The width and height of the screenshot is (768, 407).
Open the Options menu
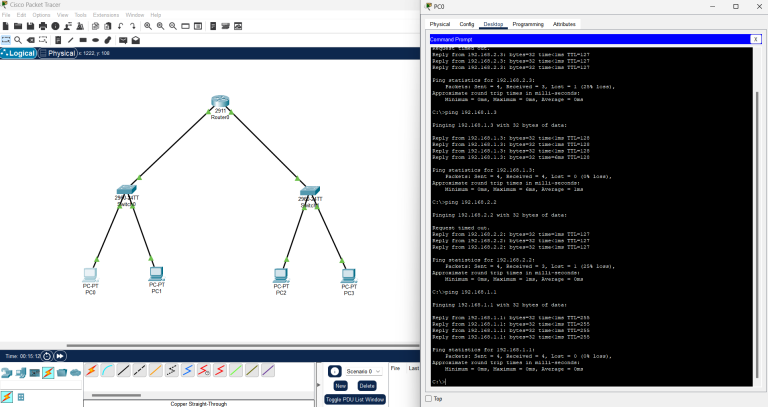41,15
